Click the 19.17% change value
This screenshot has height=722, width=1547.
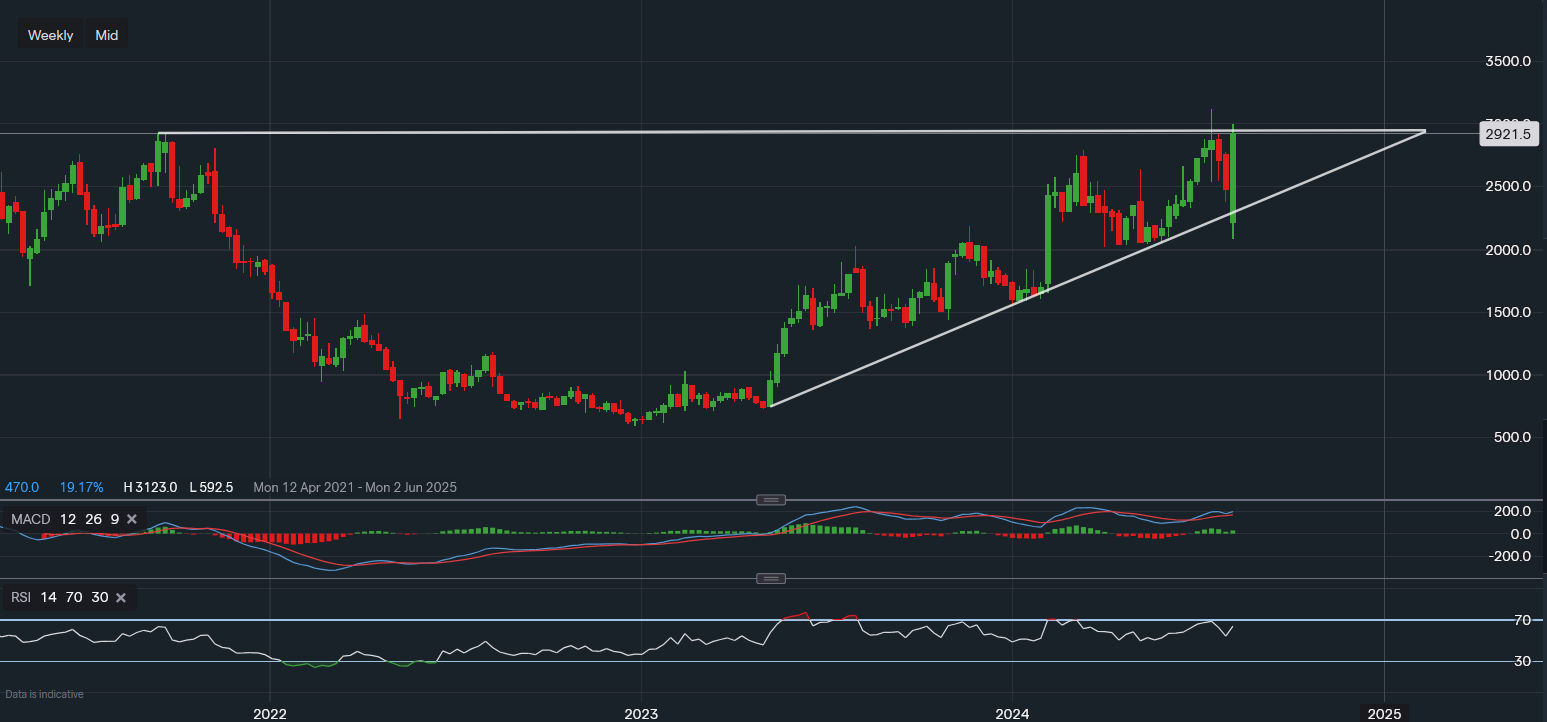point(82,487)
